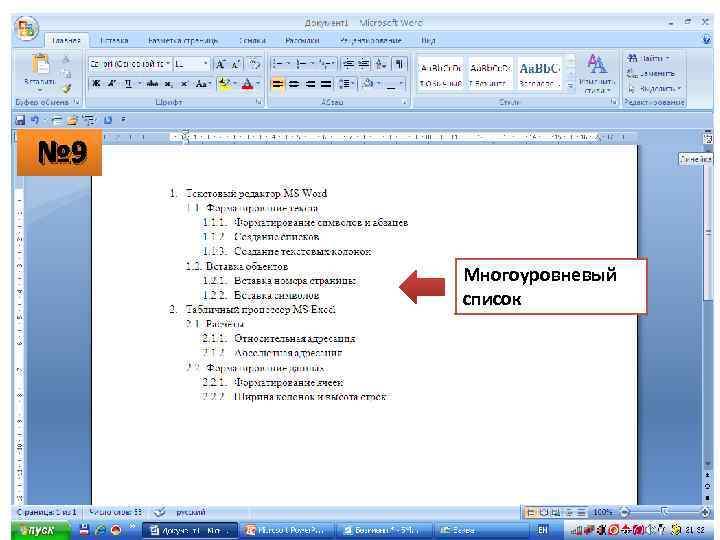Switch to the References (Ссылки) tab
The height and width of the screenshot is (540, 720).
coord(253,40)
